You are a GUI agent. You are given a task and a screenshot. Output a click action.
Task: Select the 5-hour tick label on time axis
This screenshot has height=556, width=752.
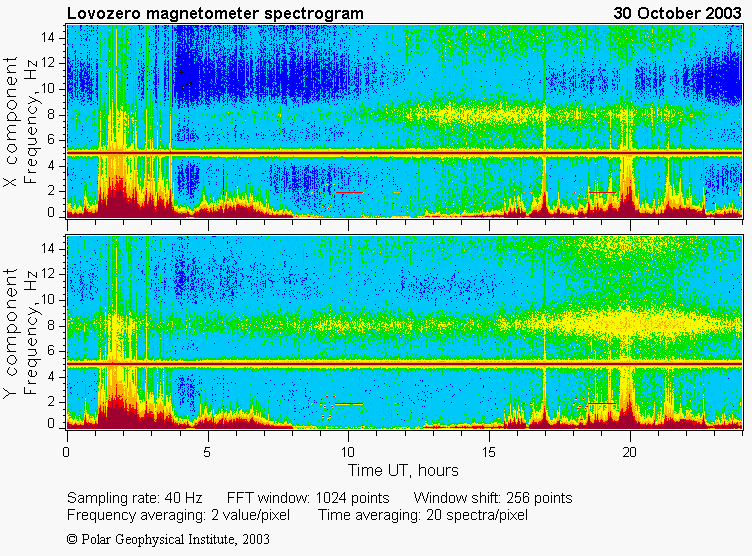tap(208, 452)
